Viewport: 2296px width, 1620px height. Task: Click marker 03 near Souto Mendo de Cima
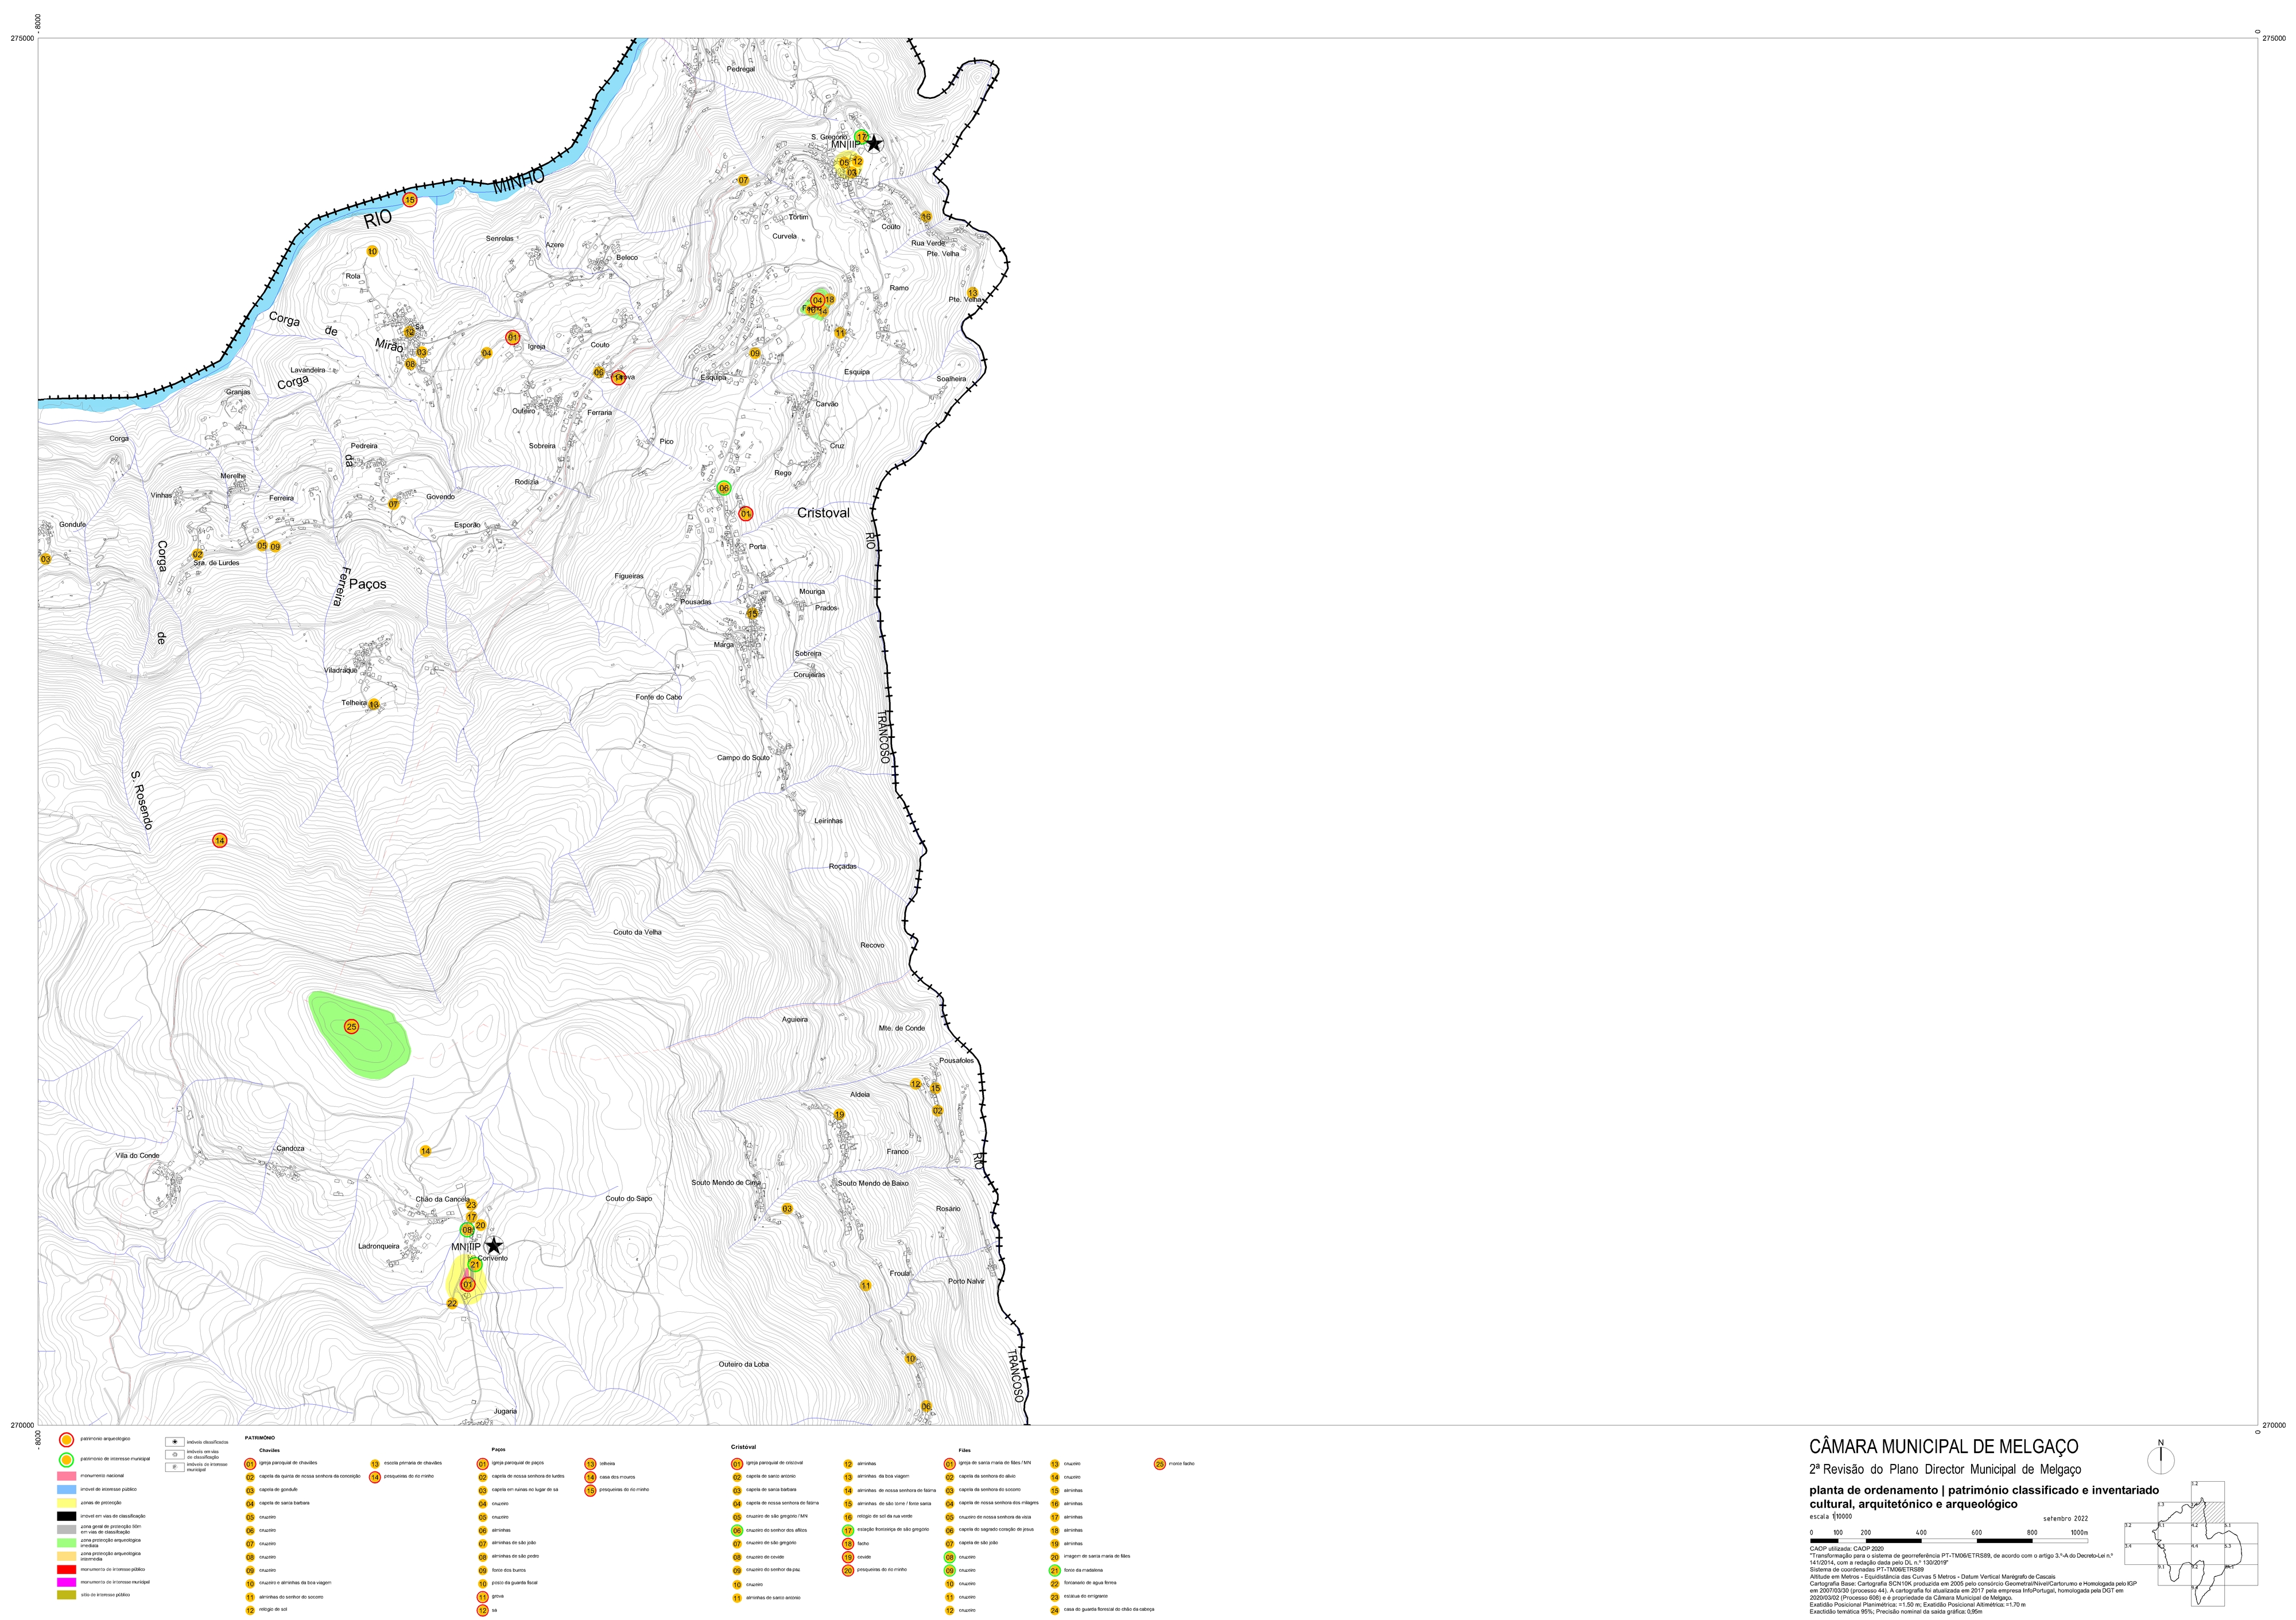pyautogui.click(x=787, y=1209)
